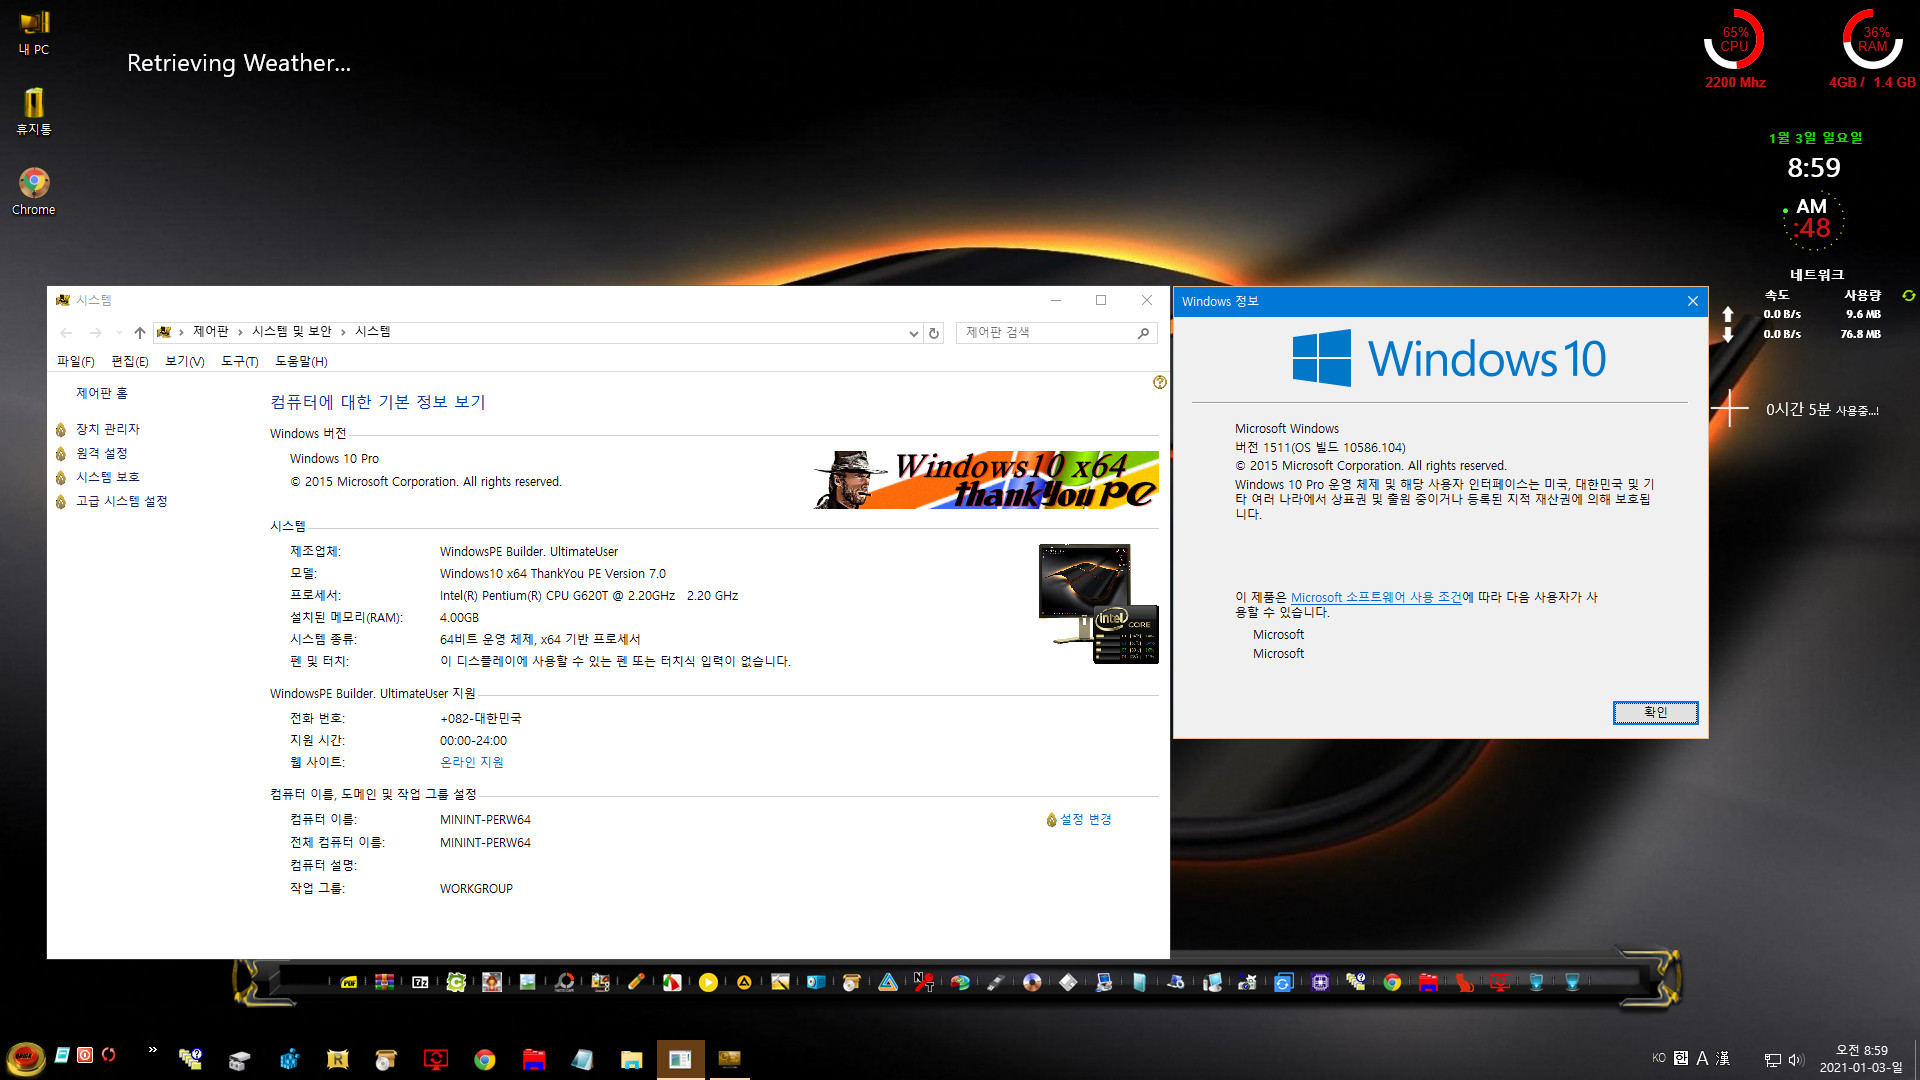
Task: Click the pencil editor icon in the dock
Action: (636, 982)
